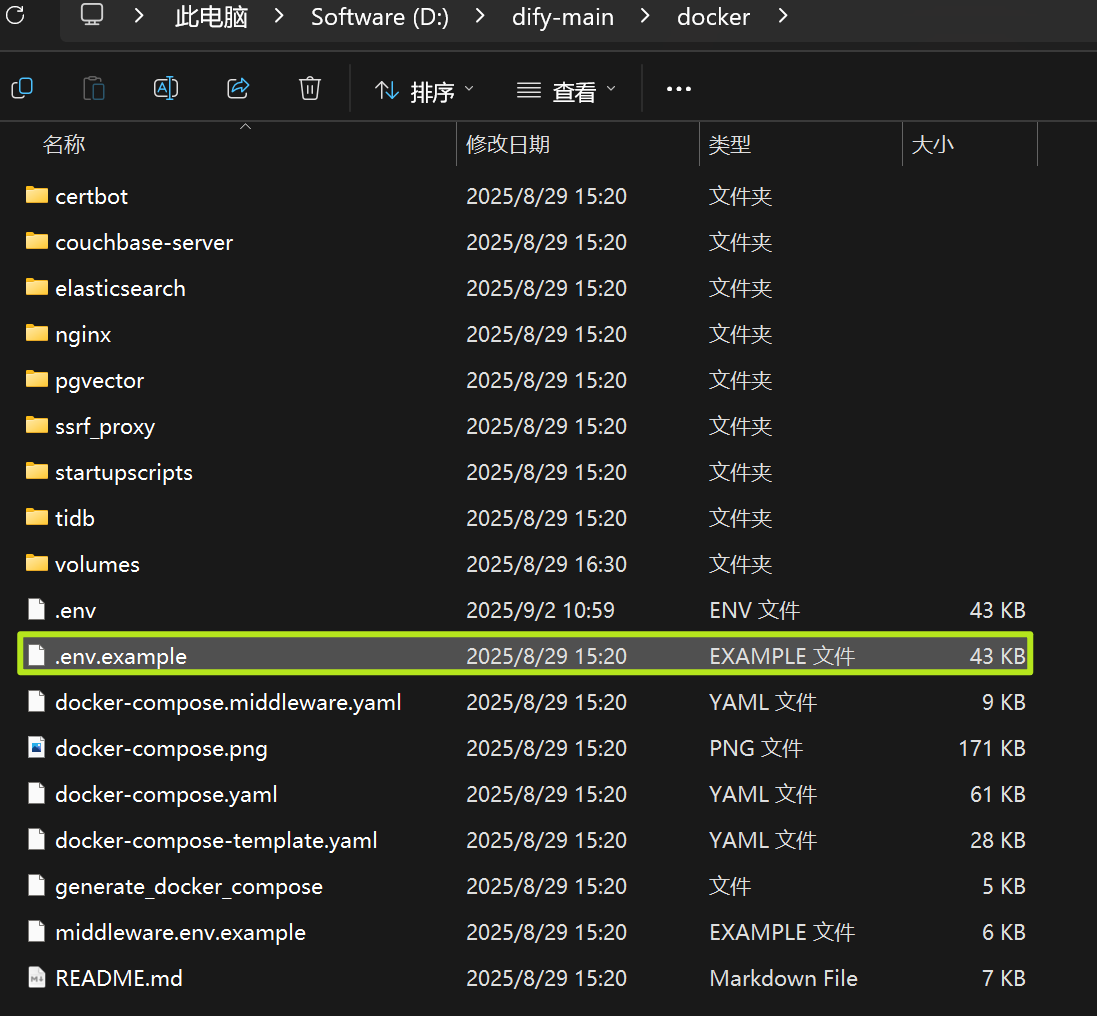Navigate to Software (D:) breadcrumb
This screenshot has width=1097, height=1016.
[380, 16]
